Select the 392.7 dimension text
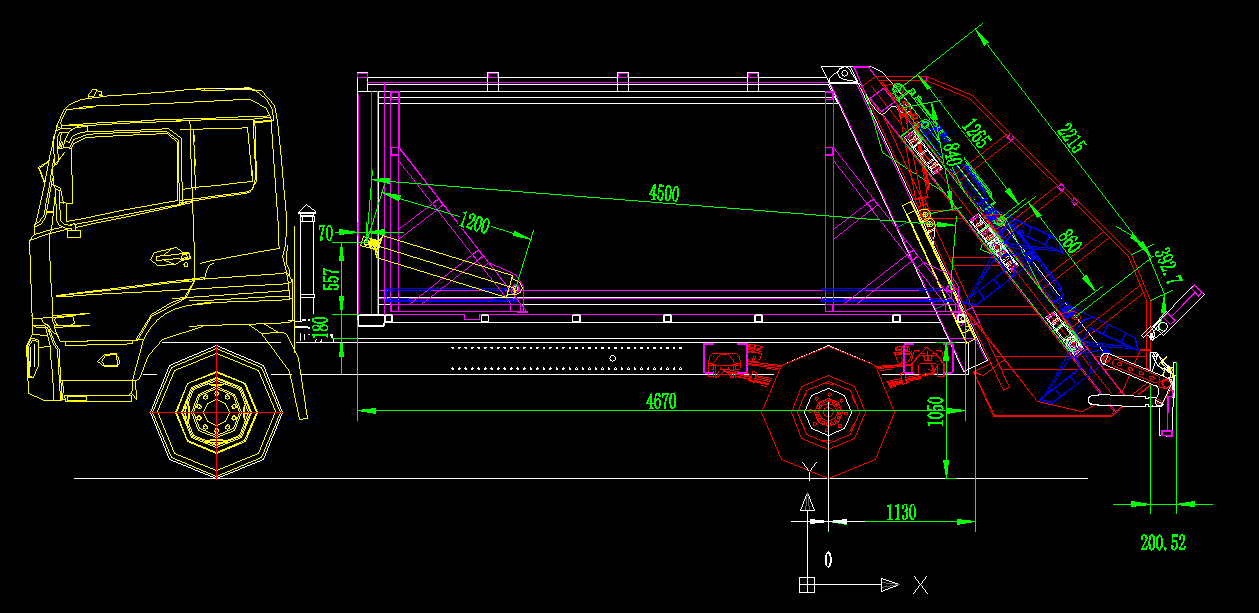 click(x=1167, y=266)
